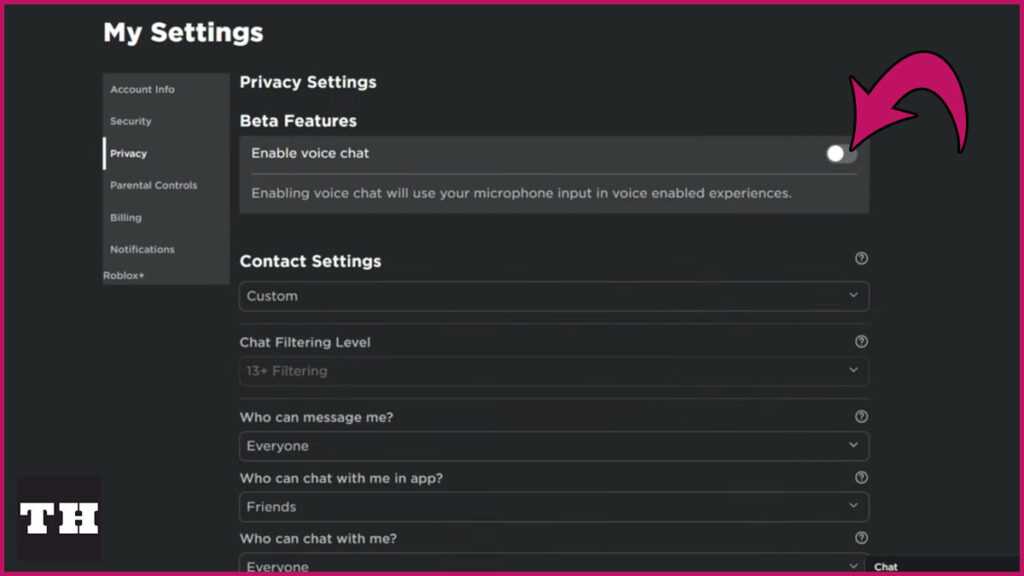Image resolution: width=1024 pixels, height=576 pixels.
Task: Expand the Custom contact settings dropdown
Action: click(554, 296)
